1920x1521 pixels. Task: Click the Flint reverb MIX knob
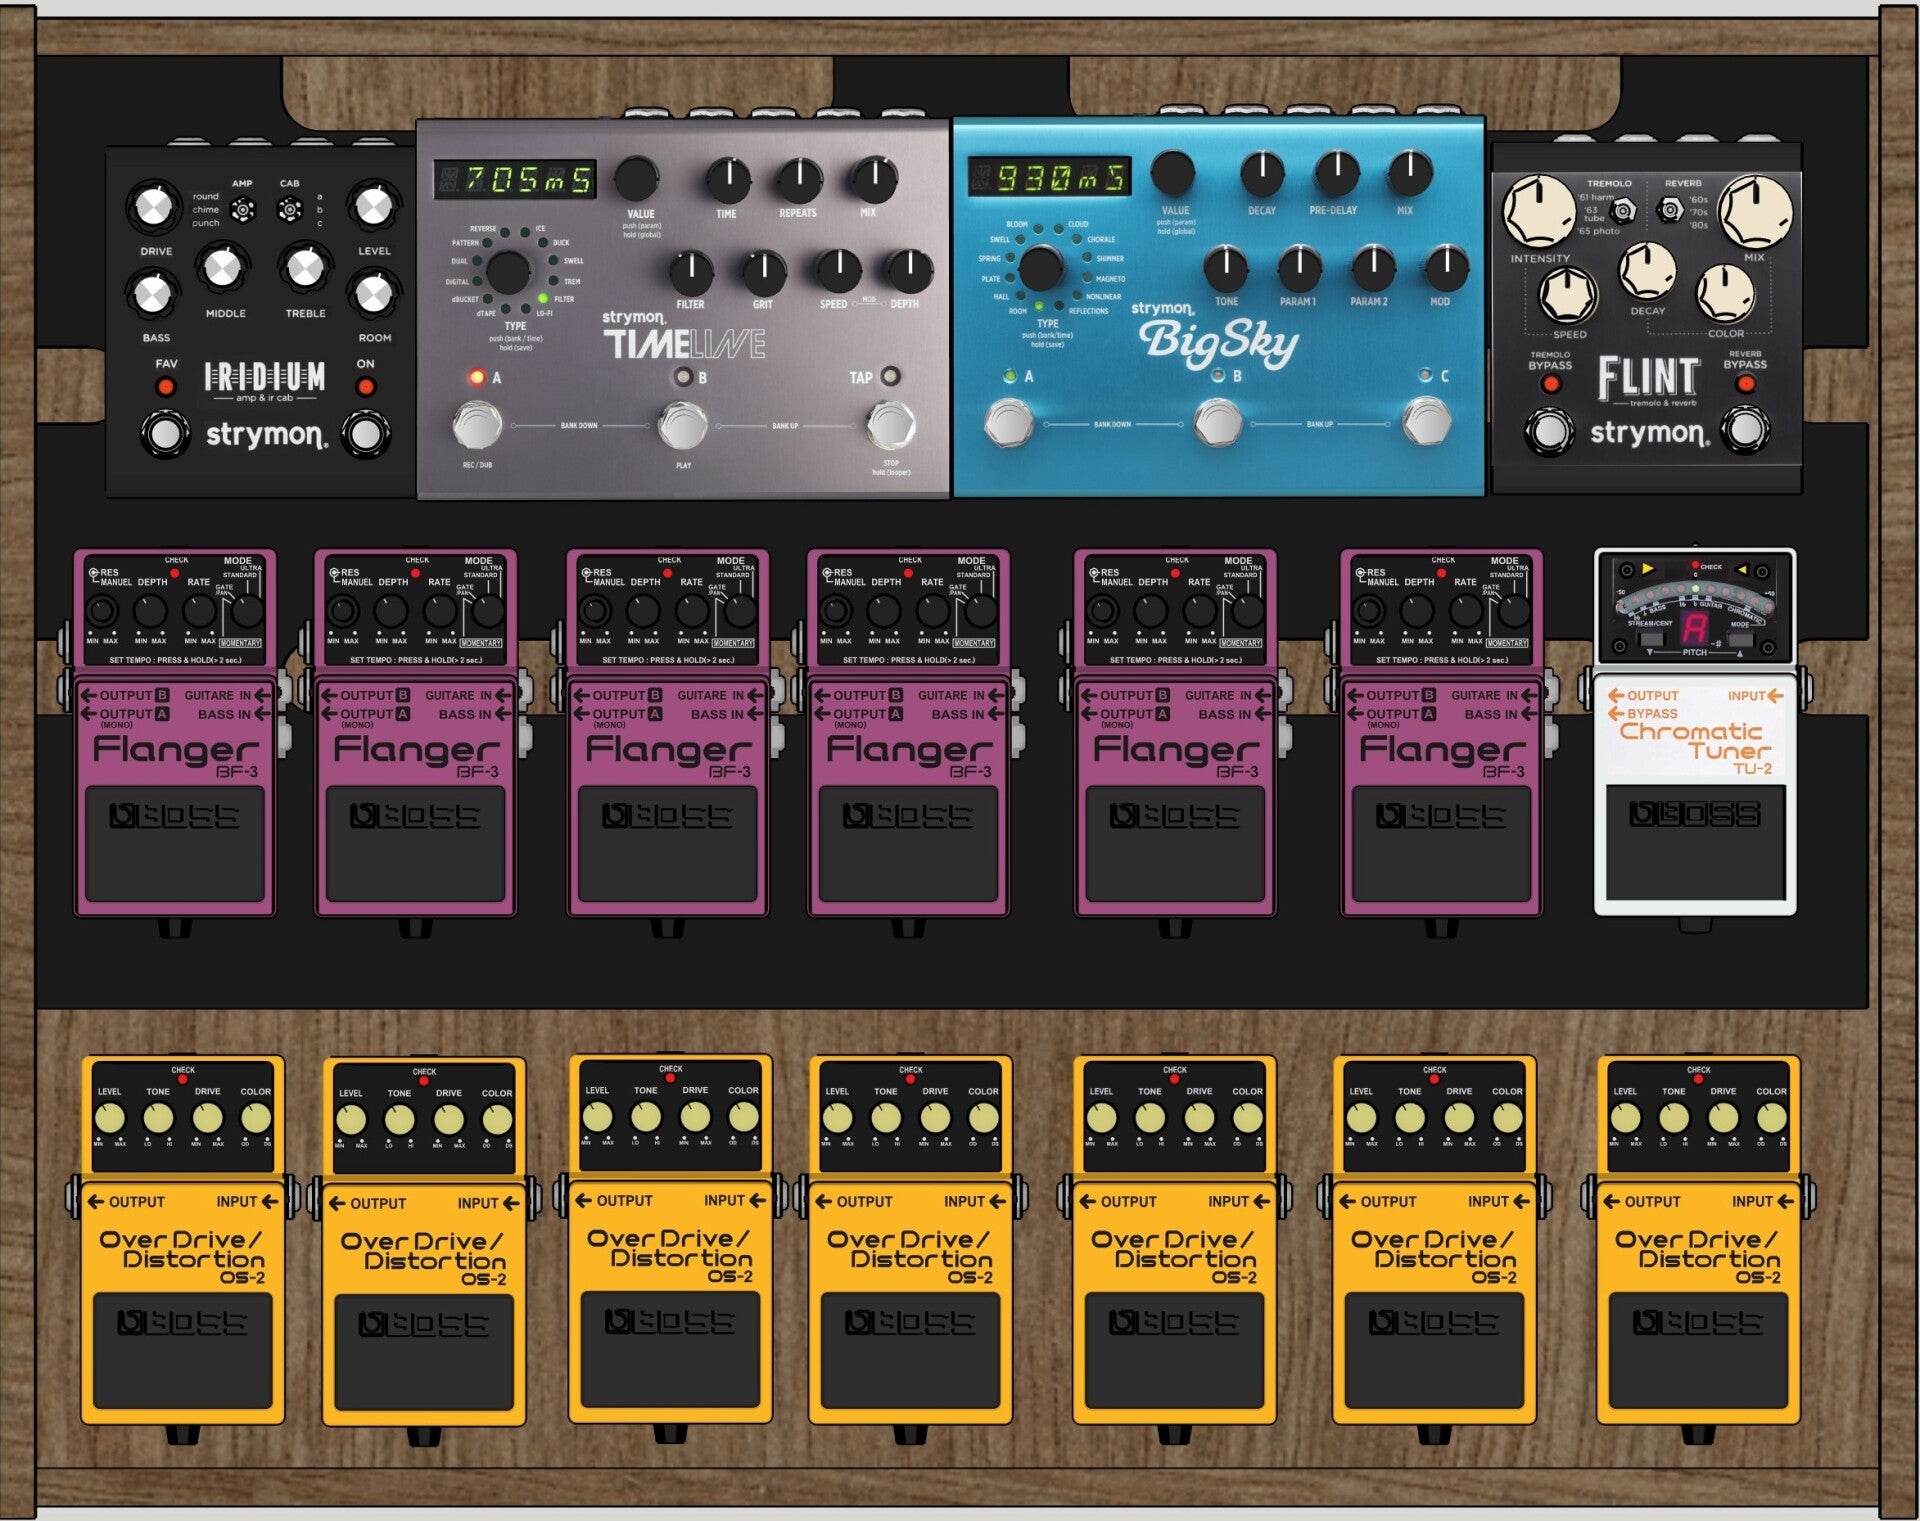1755,211
